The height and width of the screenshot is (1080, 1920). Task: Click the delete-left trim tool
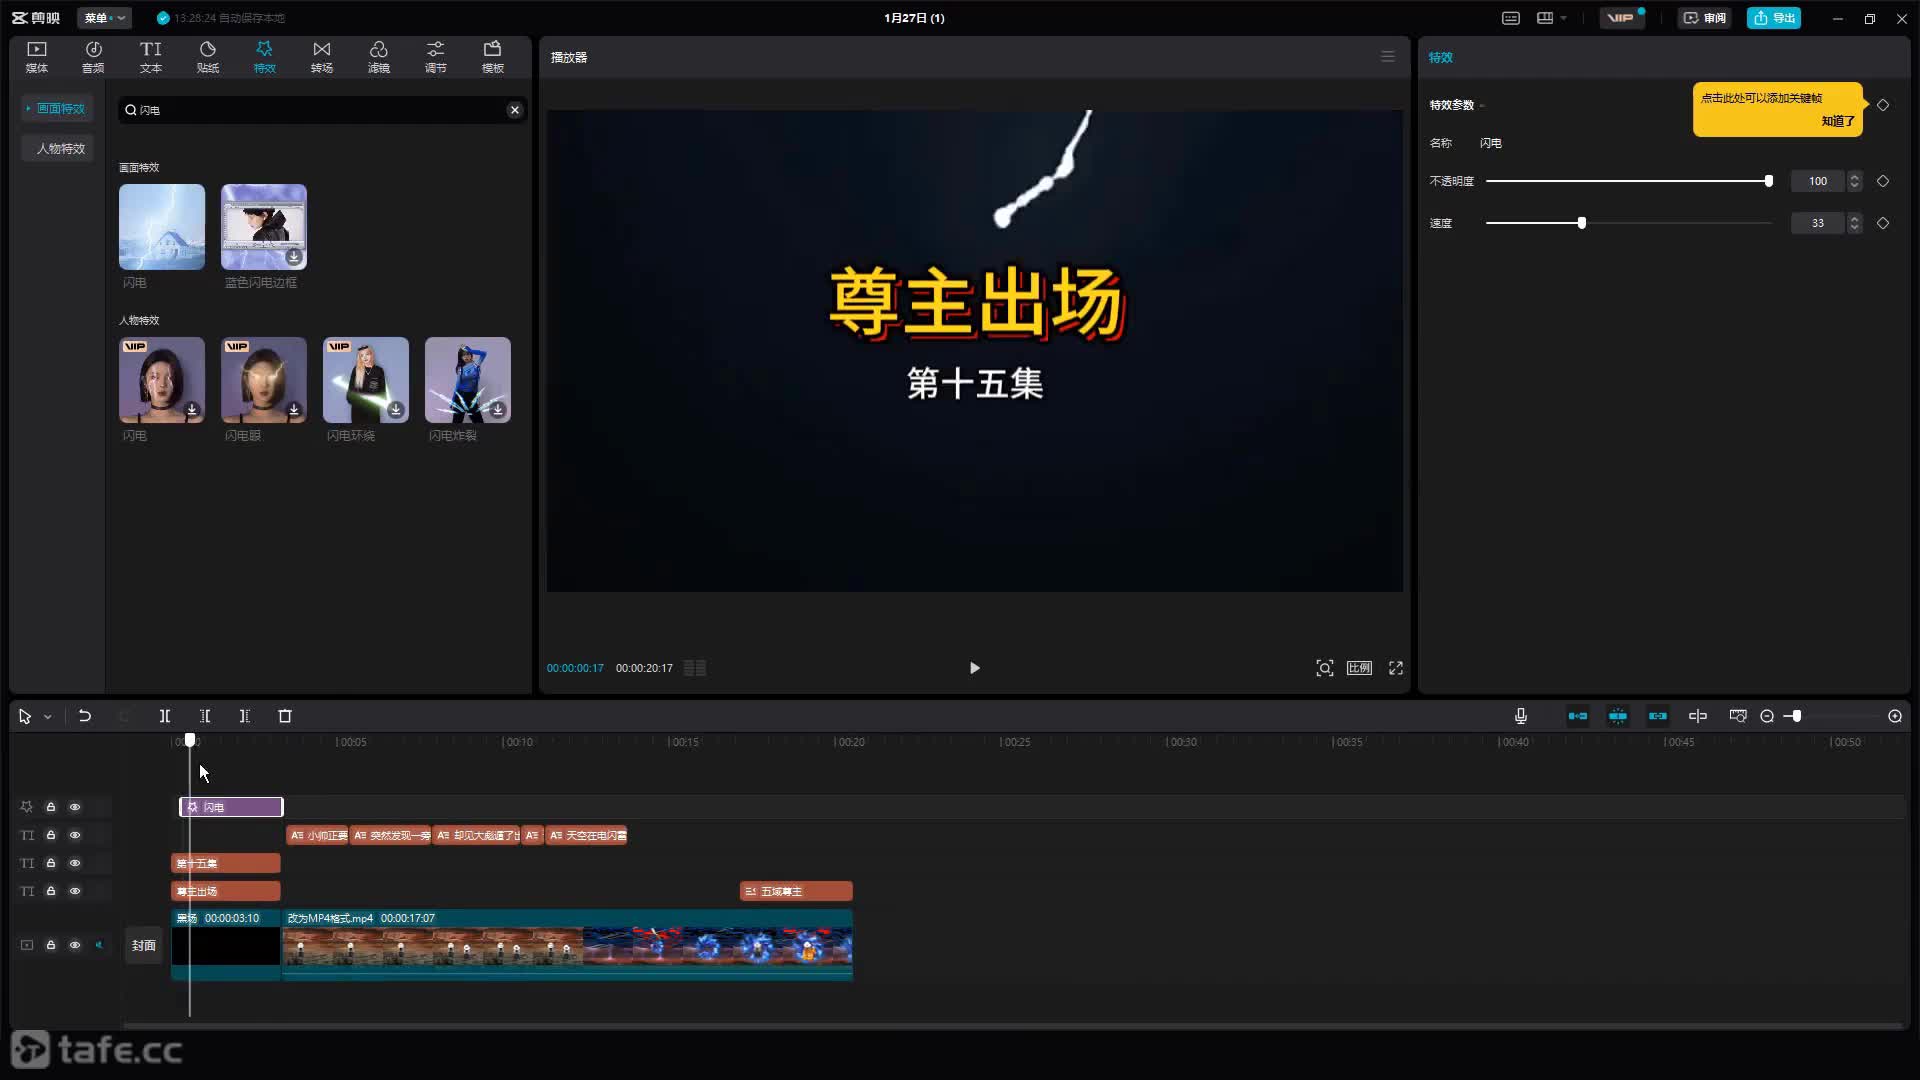pos(205,716)
